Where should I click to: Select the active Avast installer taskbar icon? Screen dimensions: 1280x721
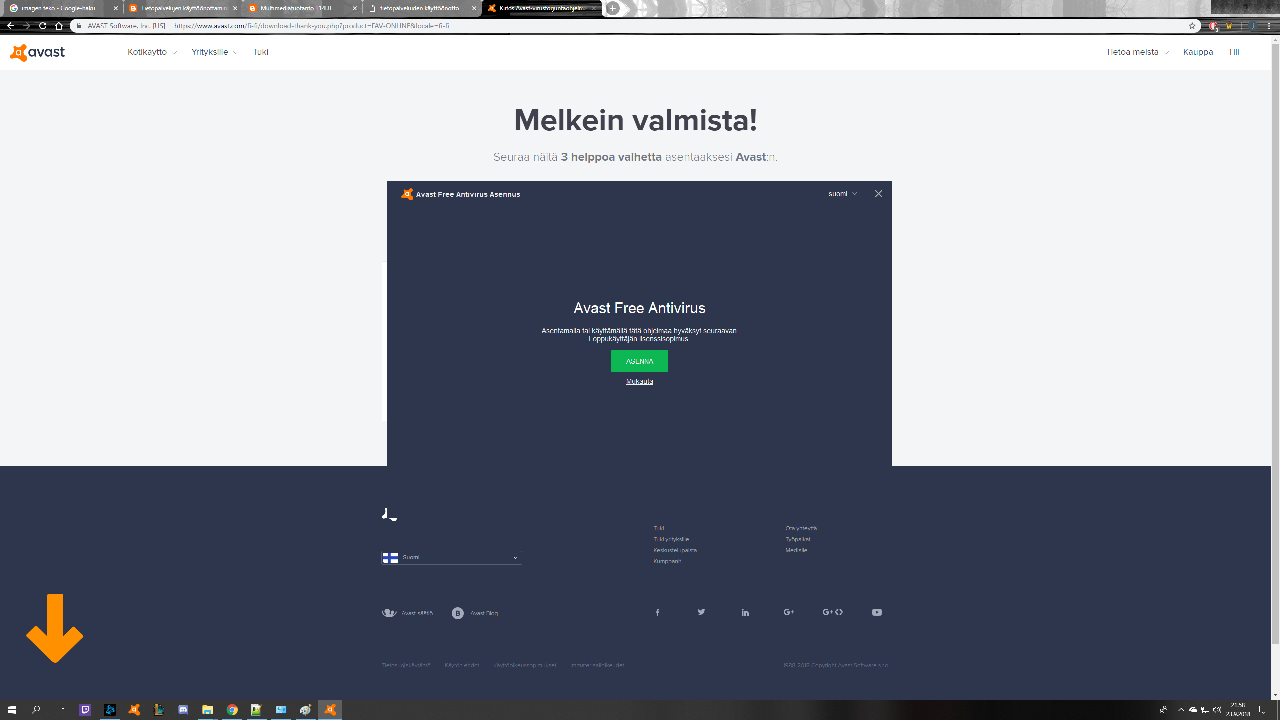(x=330, y=710)
